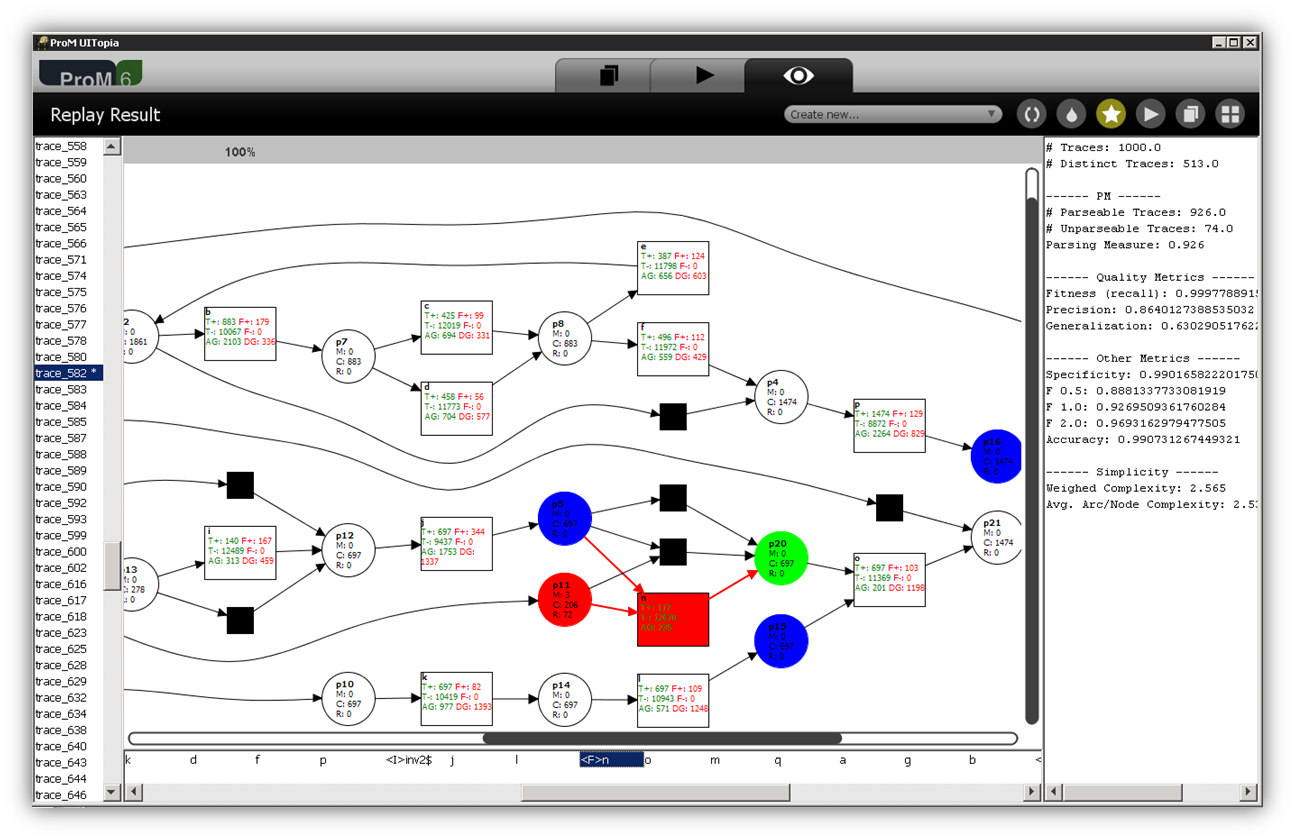Click the 'Weighed Complexity: 2.565' line

pyautogui.click(x=1136, y=488)
